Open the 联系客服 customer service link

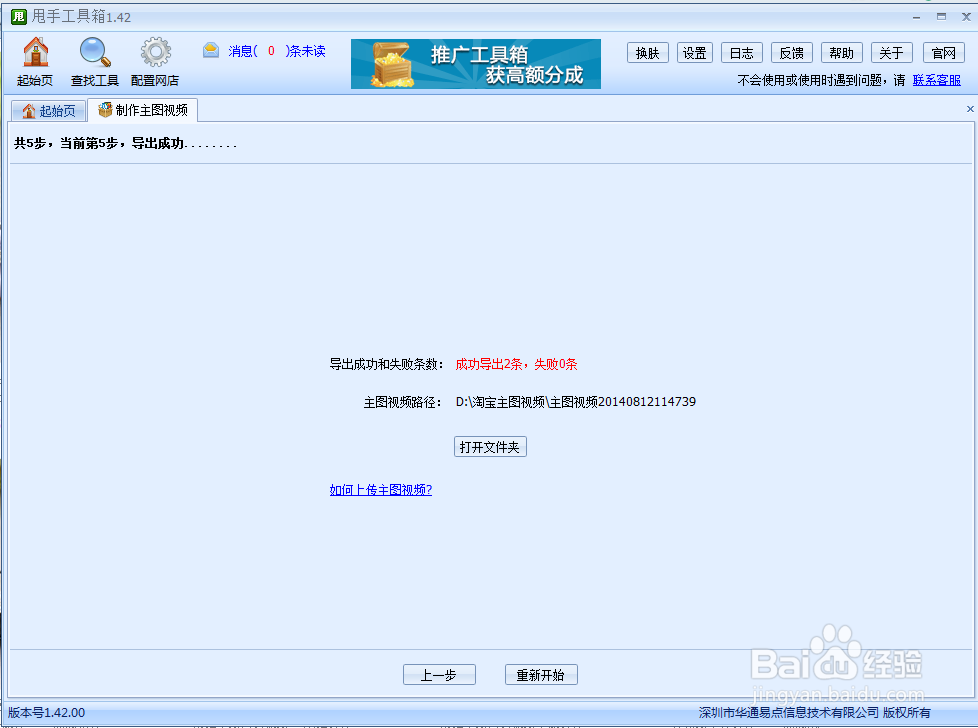pyautogui.click(x=936, y=78)
